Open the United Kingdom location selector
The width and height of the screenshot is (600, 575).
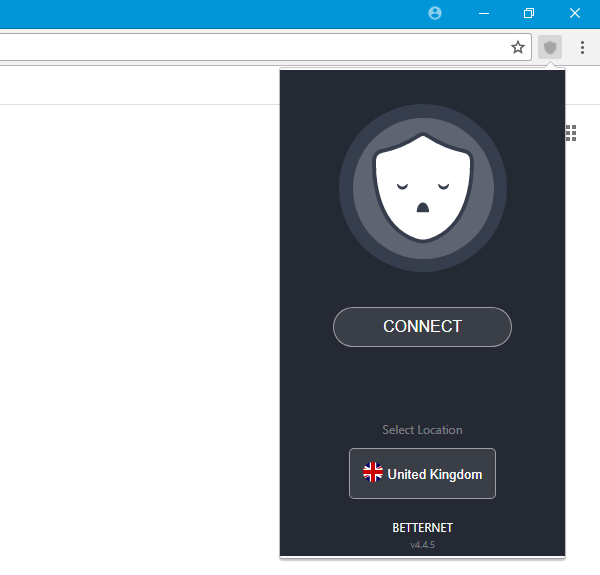tap(422, 474)
